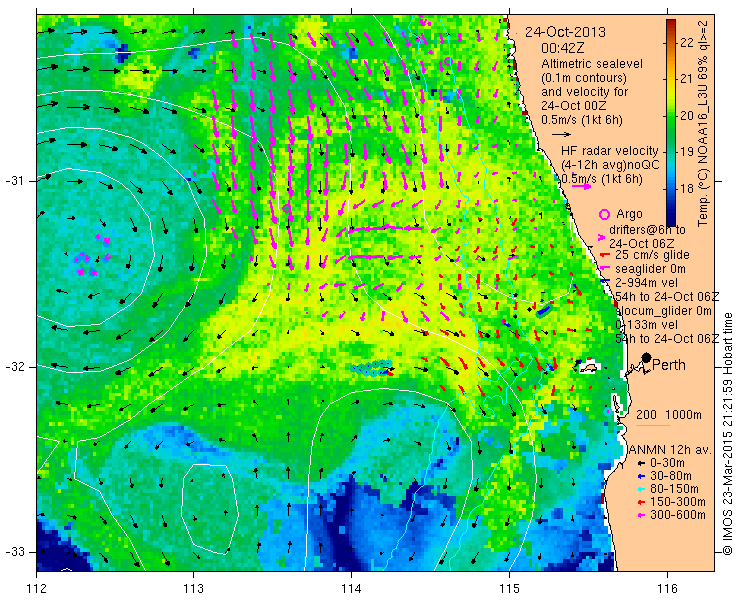Click the '0-30m' depth label
The image size is (740, 600).
pos(667,463)
